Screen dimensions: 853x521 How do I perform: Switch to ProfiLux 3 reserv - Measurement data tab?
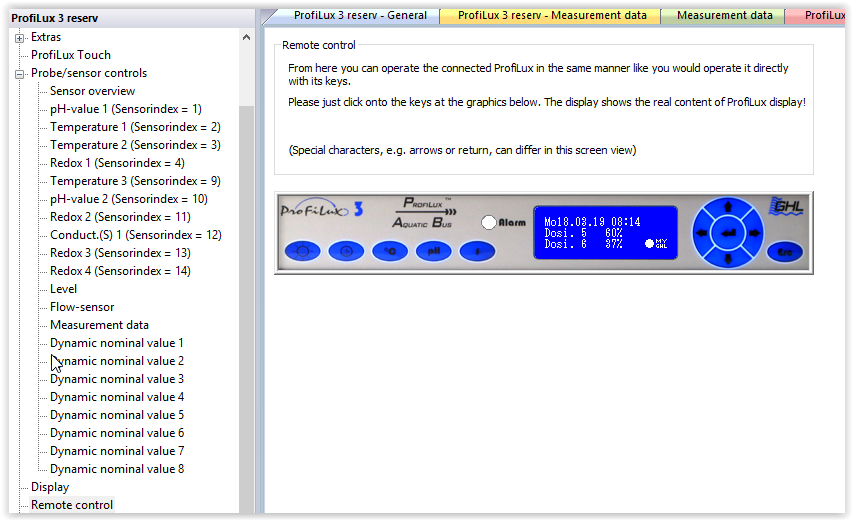(x=552, y=15)
